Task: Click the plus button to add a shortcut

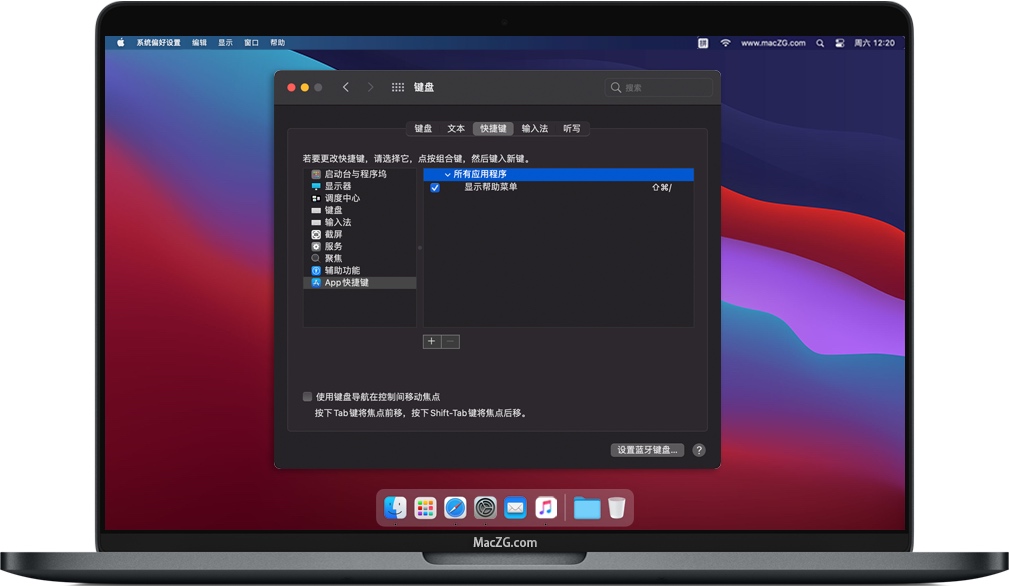Action: tap(431, 341)
